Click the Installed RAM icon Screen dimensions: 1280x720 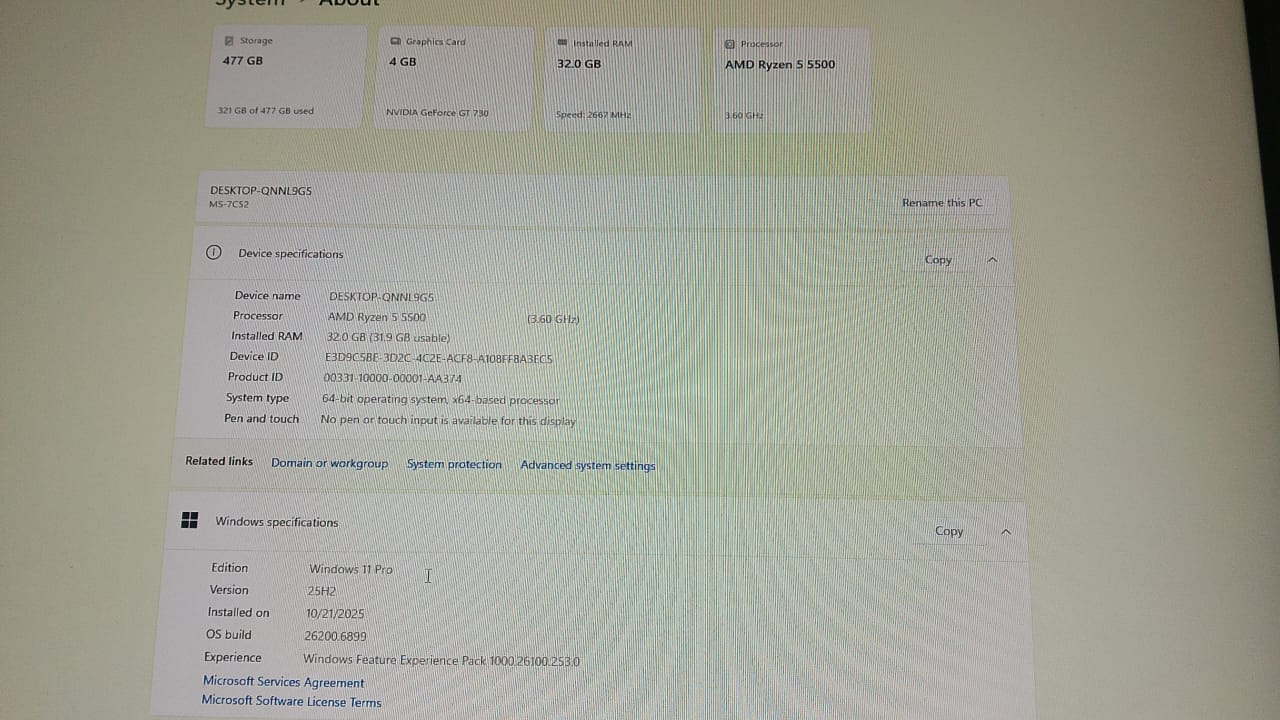(x=563, y=44)
